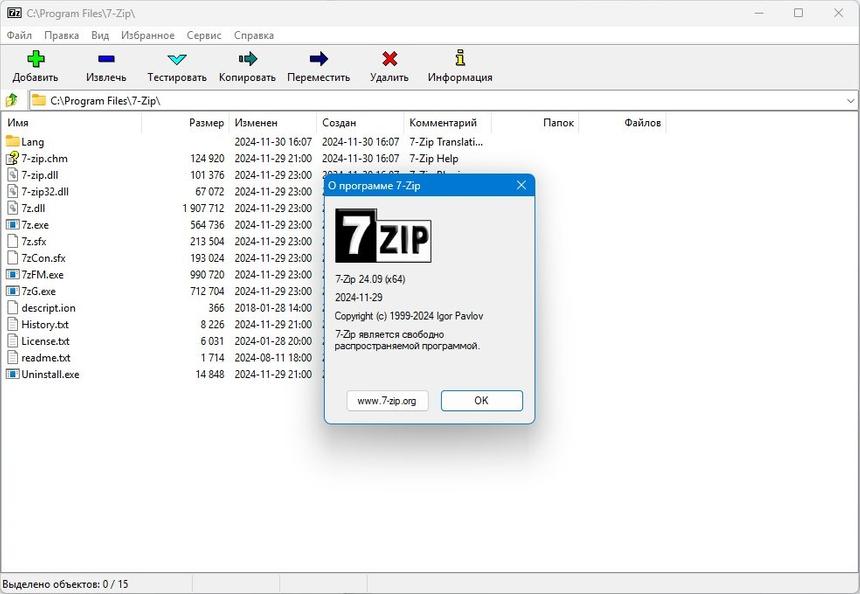Click the Копировать (Copy) toolbar icon
Viewport: 860px width, 594px height.
pos(246,60)
